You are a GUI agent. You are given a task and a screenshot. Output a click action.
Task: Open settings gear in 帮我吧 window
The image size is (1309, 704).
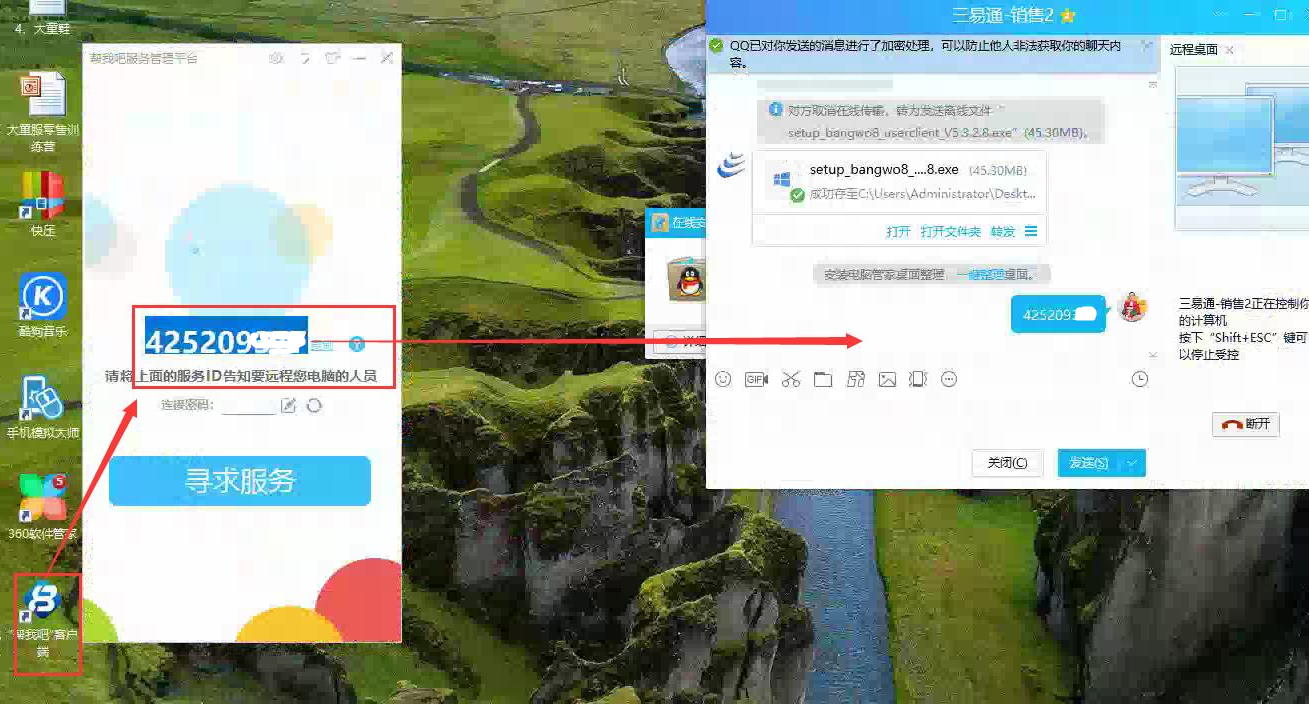(276, 58)
